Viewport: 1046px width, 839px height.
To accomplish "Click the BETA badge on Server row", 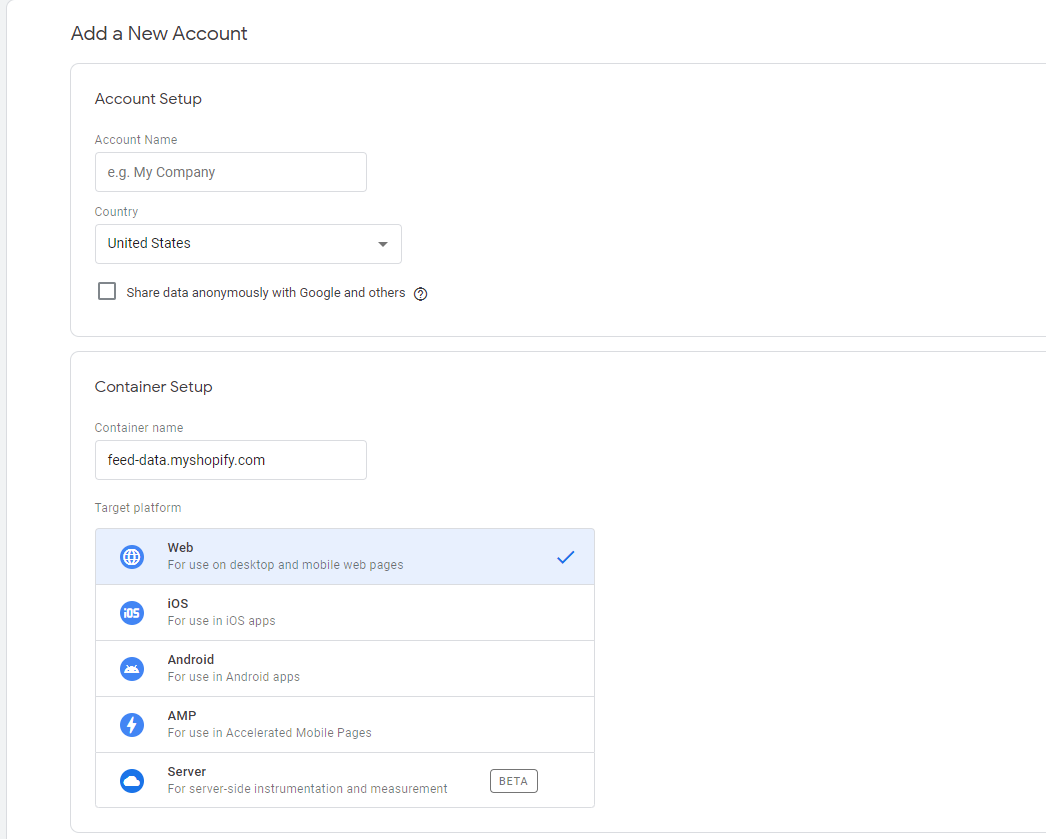I will [513, 781].
